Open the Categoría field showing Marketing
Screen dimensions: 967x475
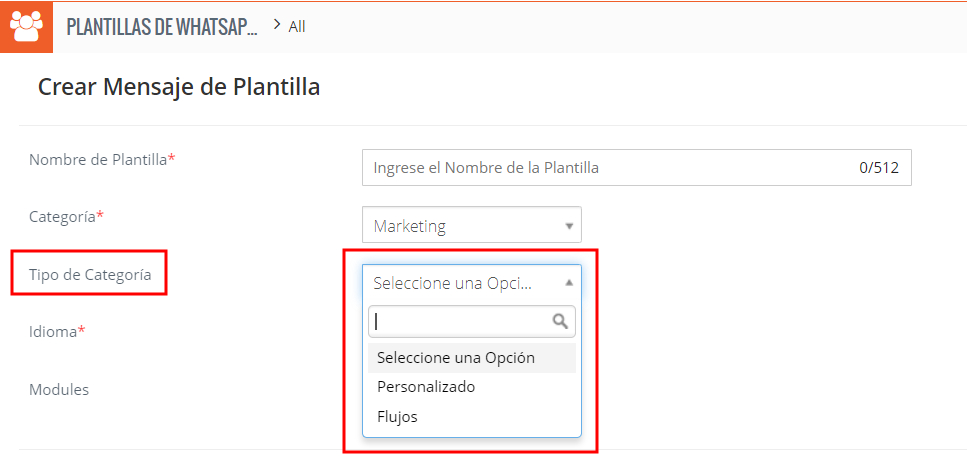coord(470,226)
